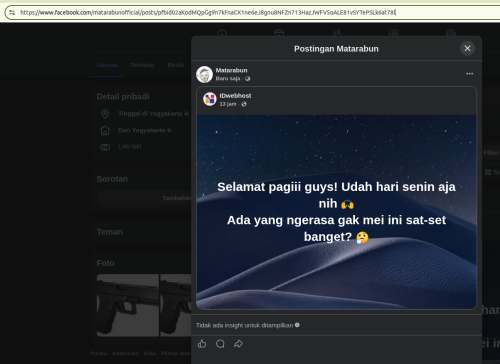
Task: Open the Ketentuan footer link
Action: [126, 353]
